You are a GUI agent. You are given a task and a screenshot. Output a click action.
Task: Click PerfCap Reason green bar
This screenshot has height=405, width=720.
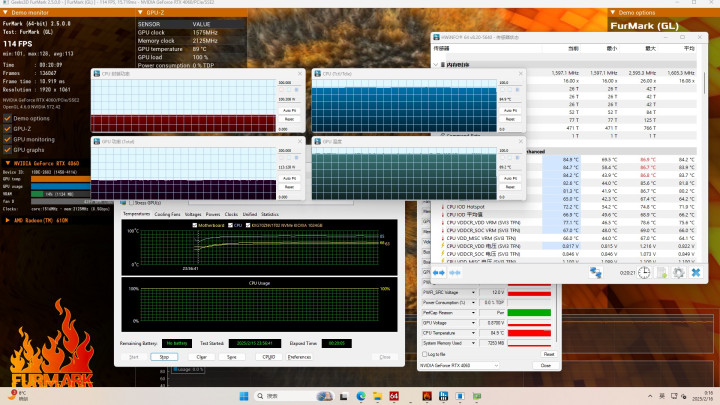tap(529, 313)
